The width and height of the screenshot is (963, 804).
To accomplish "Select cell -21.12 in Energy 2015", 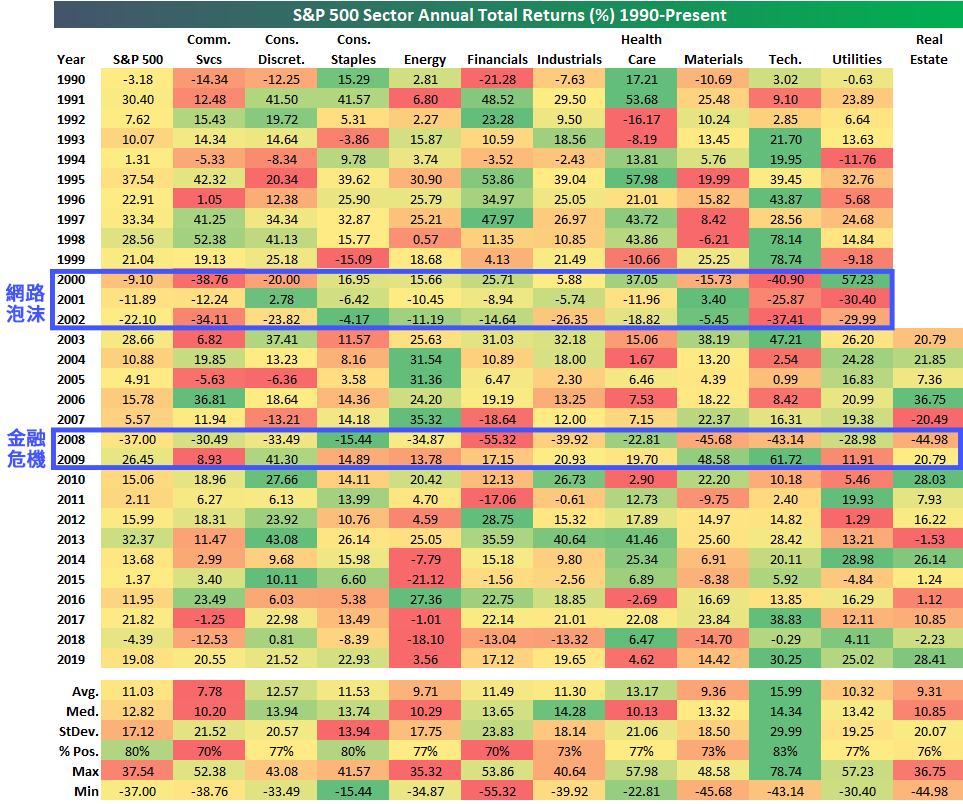I will pyautogui.click(x=425, y=580).
